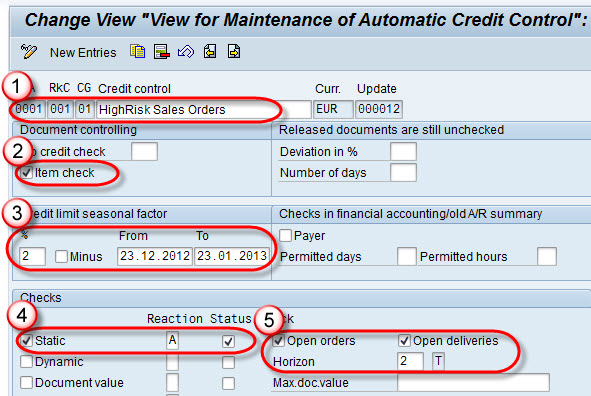Tick the Document value status checkbox
The width and height of the screenshot is (591, 396).
[228, 384]
